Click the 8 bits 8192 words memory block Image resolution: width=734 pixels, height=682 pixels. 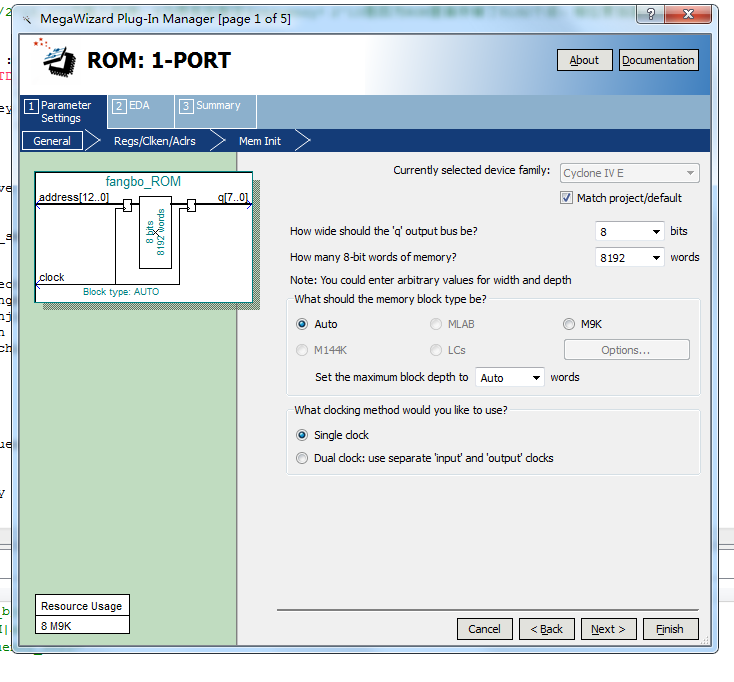click(x=155, y=232)
